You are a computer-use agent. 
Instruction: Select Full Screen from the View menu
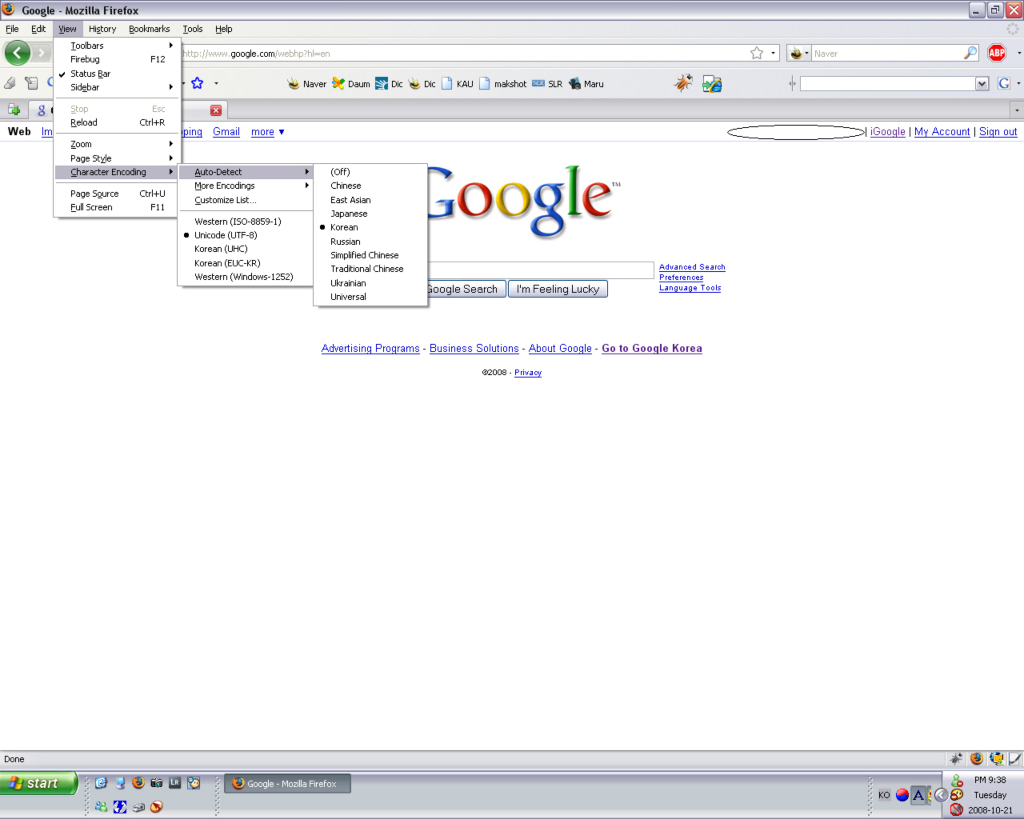(x=117, y=207)
